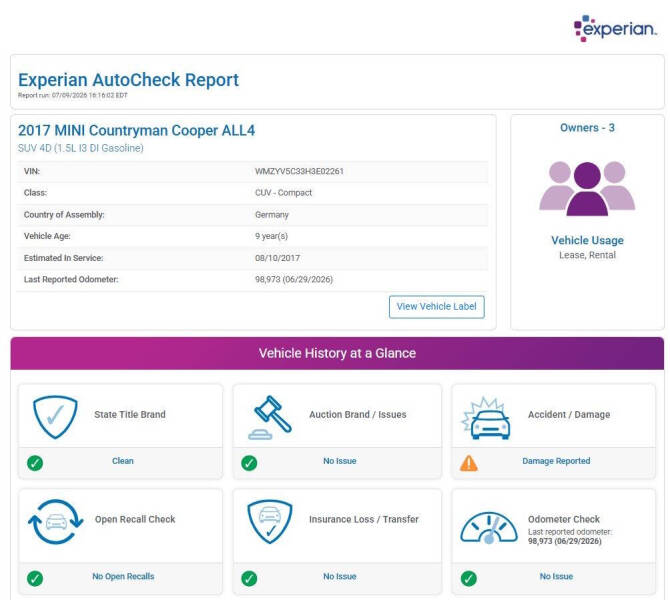This screenshot has height=600, width=670.
Task: Click the 2017 MINI Countryman Cooper ALL4 title
Action: [x=136, y=130]
